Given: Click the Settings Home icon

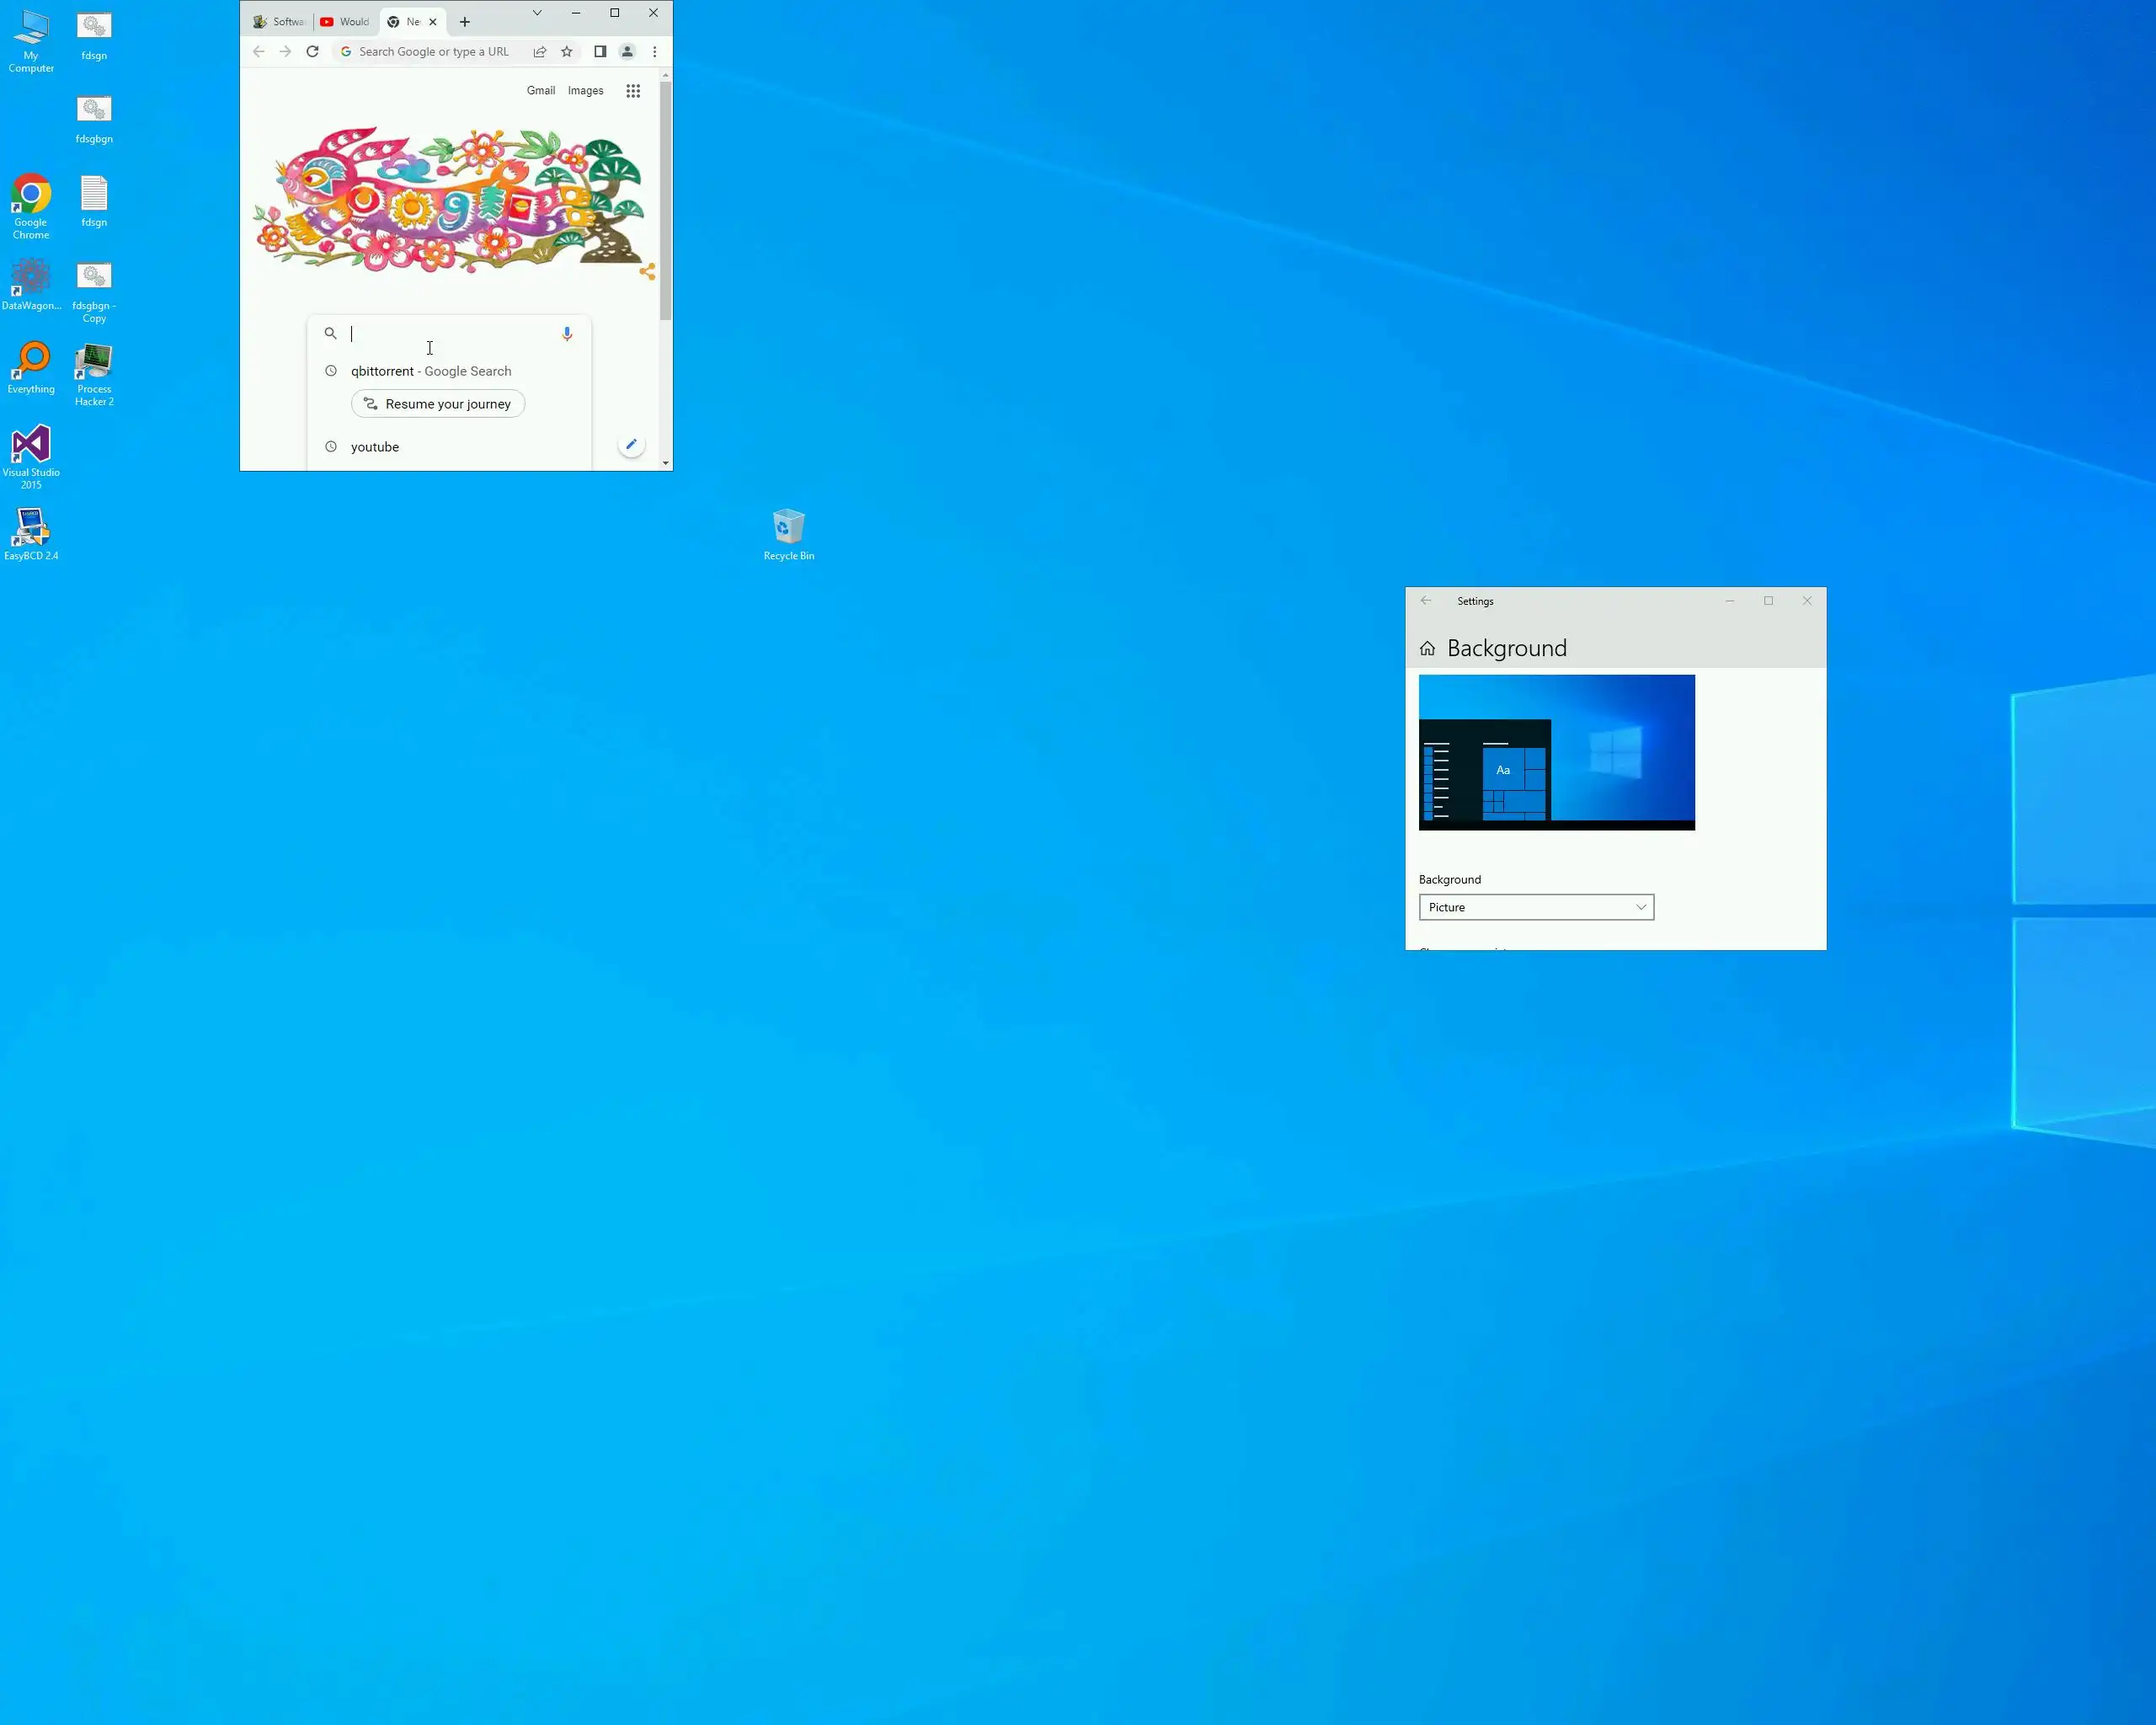Looking at the screenshot, I should [x=1427, y=649].
